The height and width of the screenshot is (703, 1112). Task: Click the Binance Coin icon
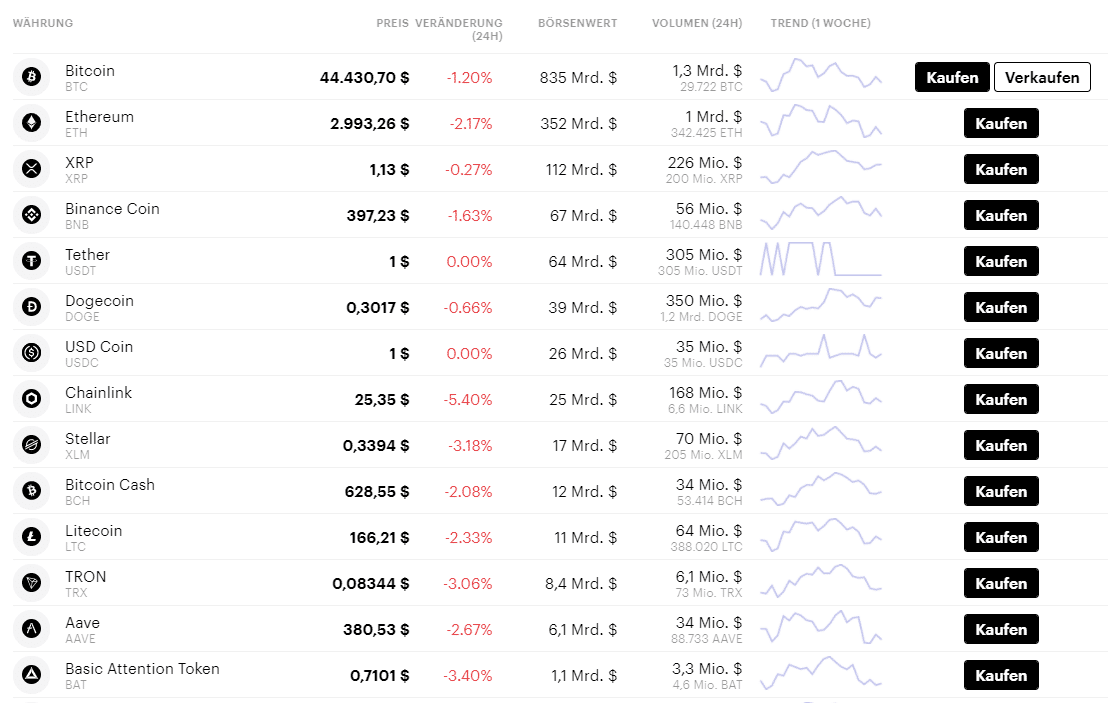click(31, 215)
